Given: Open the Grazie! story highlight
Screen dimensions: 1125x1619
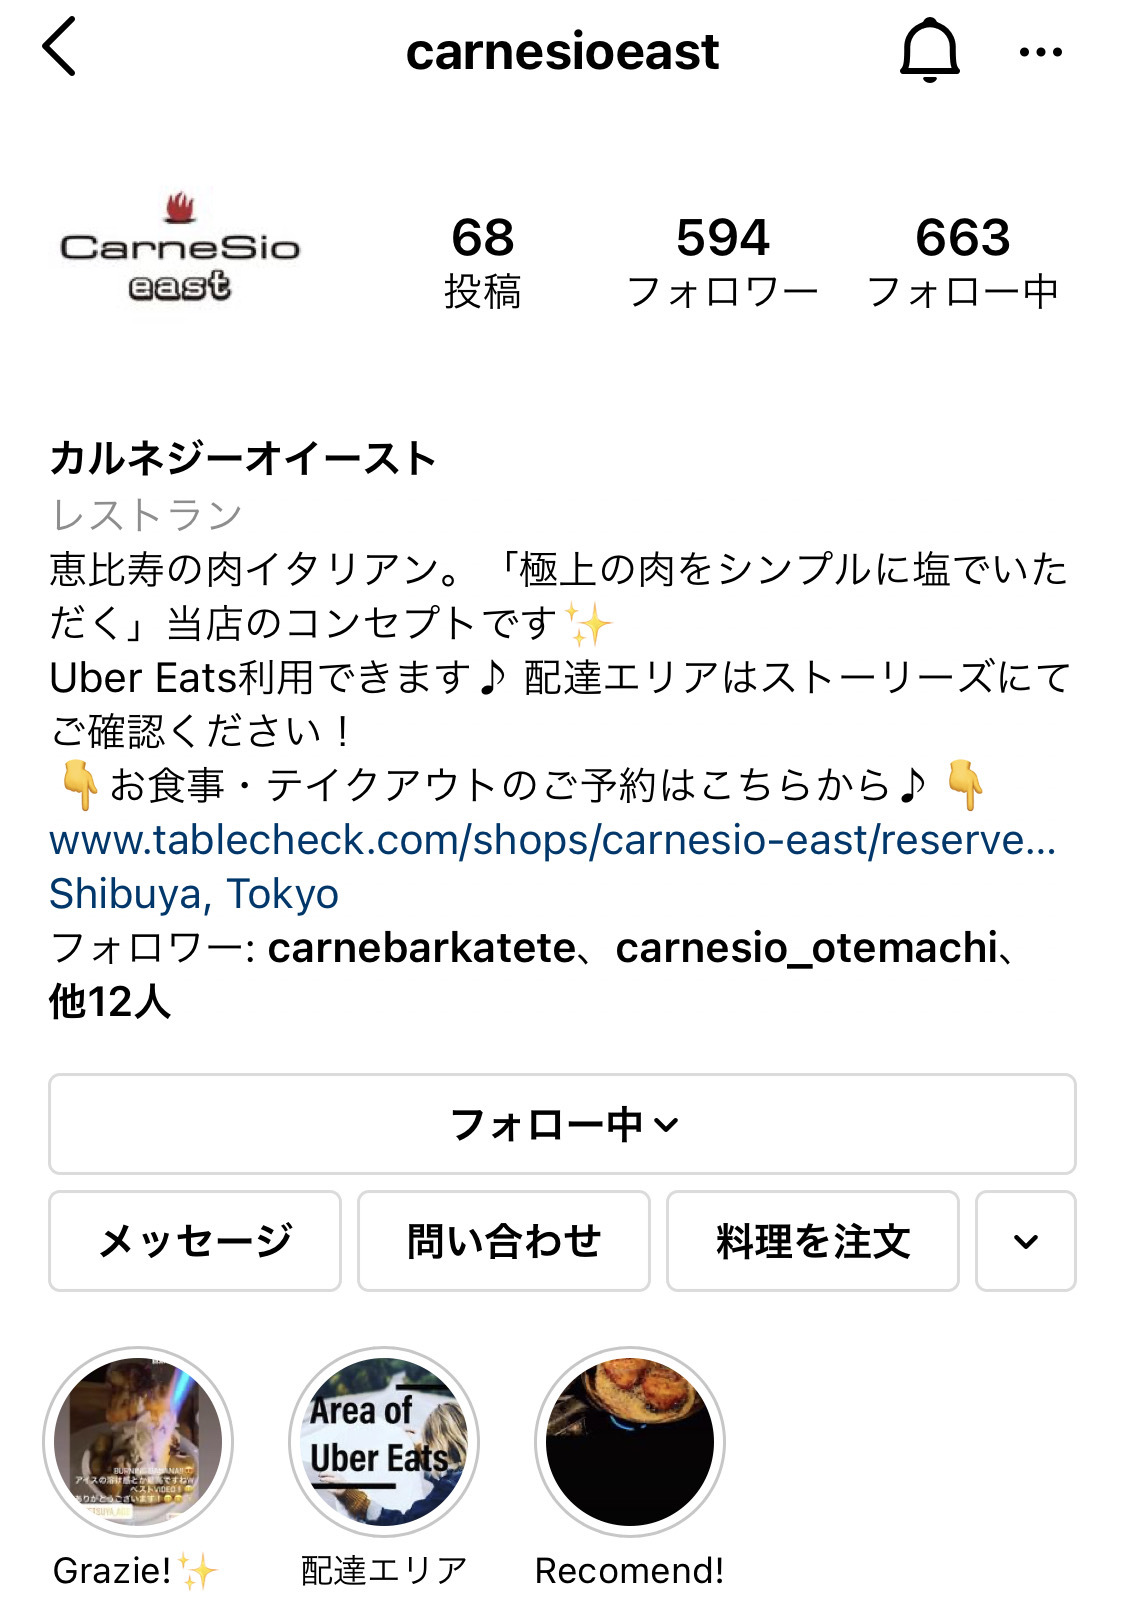Looking at the screenshot, I should (x=138, y=1440).
